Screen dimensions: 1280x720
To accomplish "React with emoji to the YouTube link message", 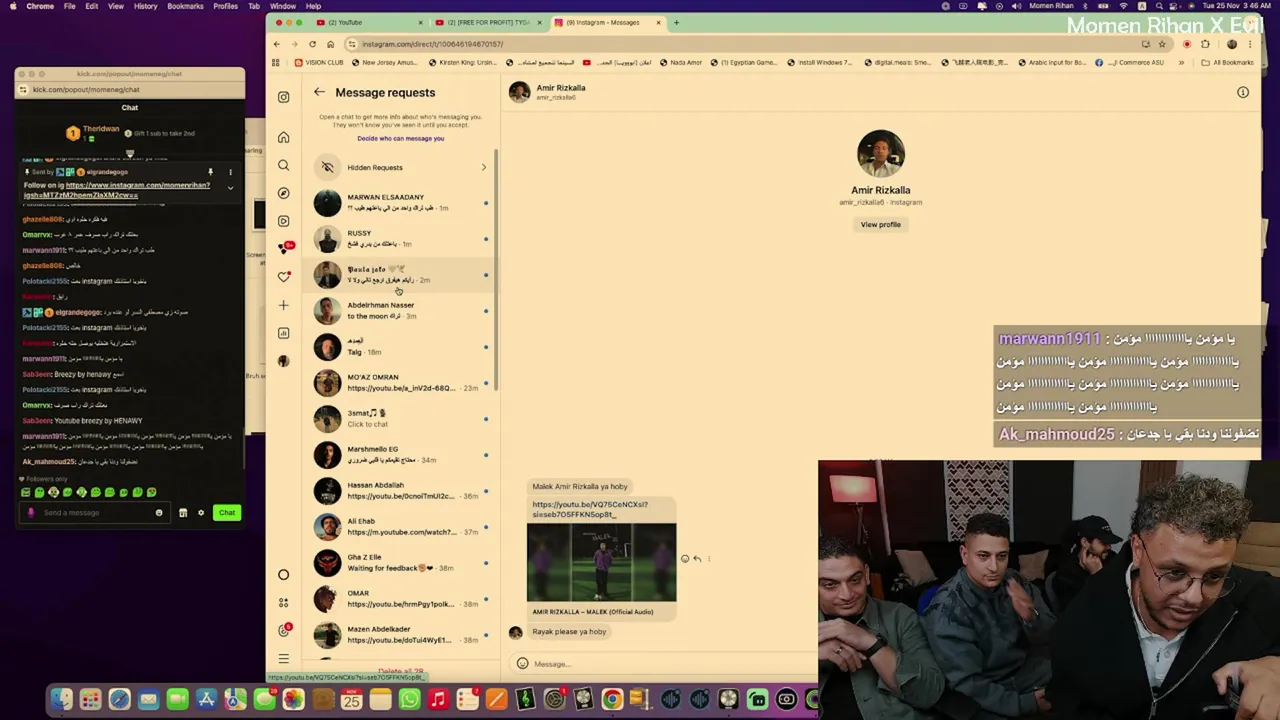I will [x=685, y=559].
